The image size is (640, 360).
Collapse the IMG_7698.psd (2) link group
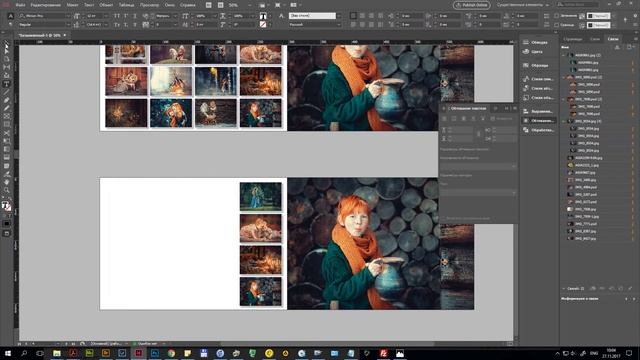point(564,99)
